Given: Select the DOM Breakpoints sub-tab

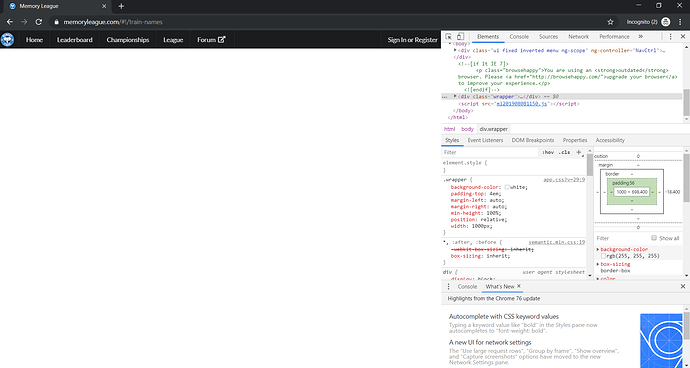Looking at the screenshot, I should (x=532, y=140).
